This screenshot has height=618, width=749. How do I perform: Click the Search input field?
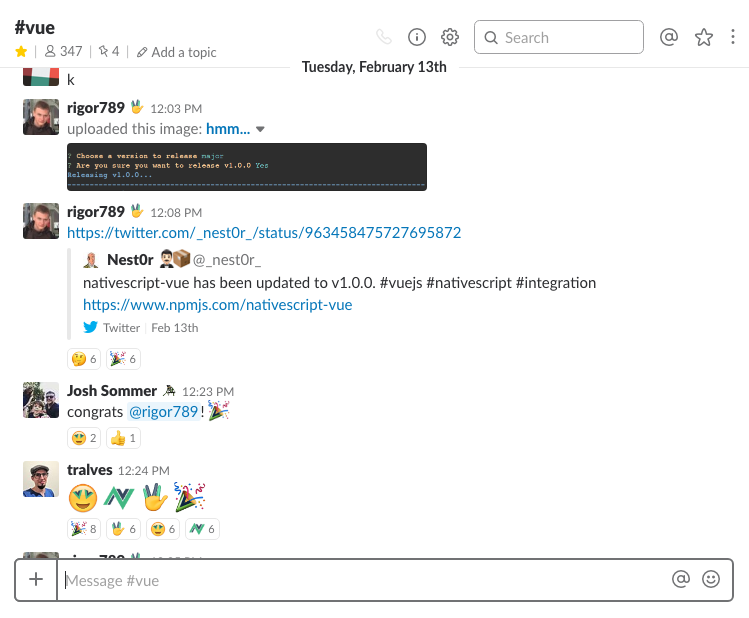point(558,37)
